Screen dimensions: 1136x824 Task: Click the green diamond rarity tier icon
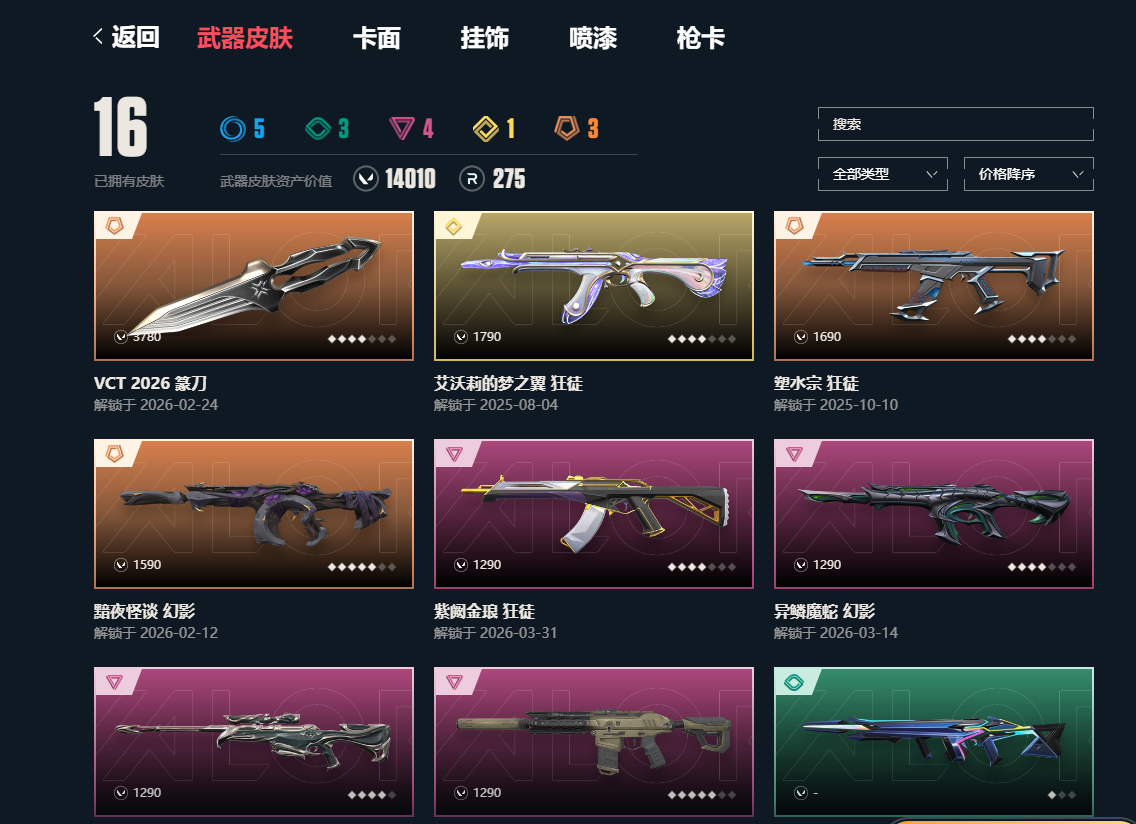[318, 129]
